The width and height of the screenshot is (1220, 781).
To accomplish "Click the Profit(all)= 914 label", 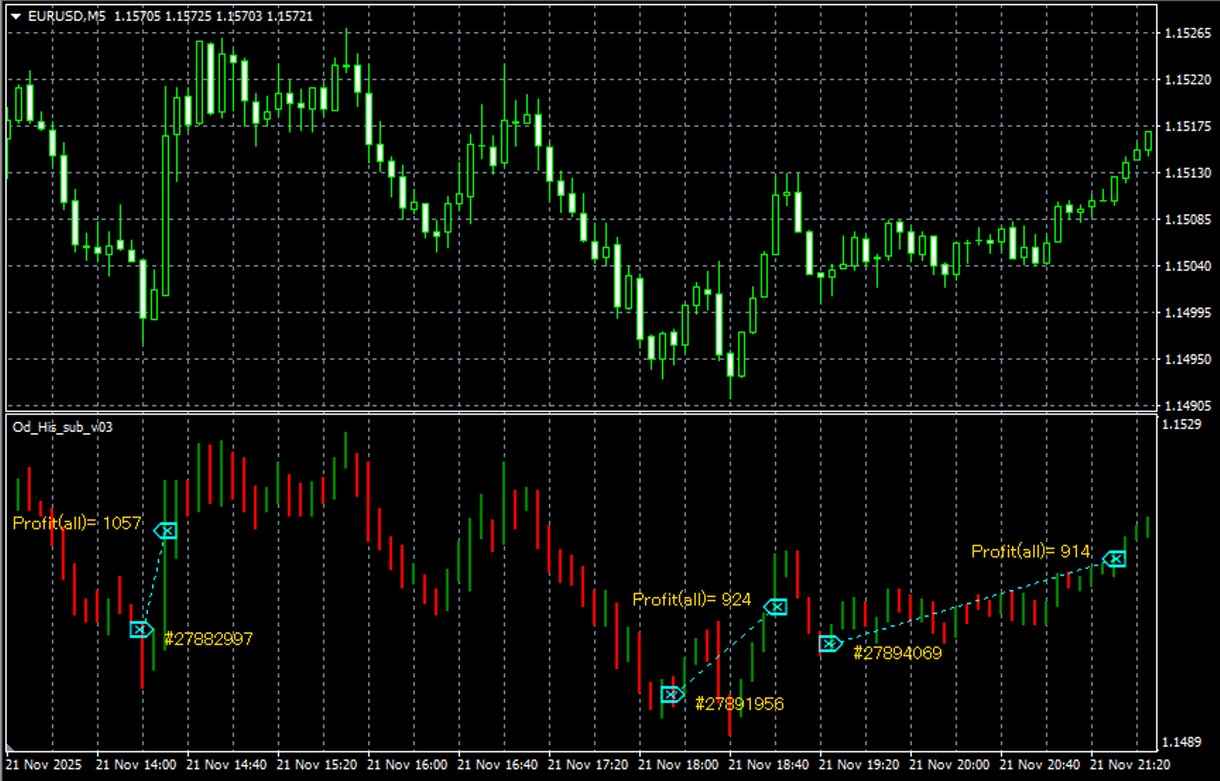I will point(1031,550).
